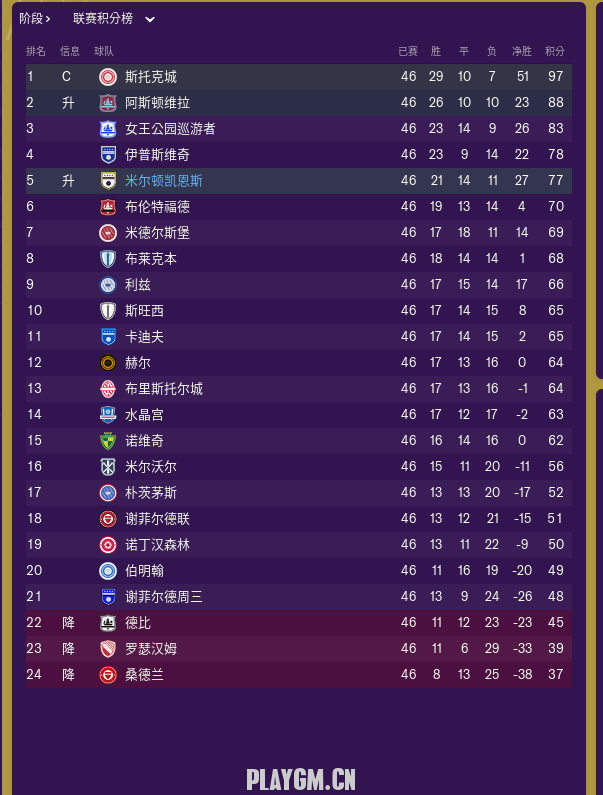Open the 米尔顿凯恩斯 team name link
The width and height of the screenshot is (603, 795).
[x=164, y=181]
